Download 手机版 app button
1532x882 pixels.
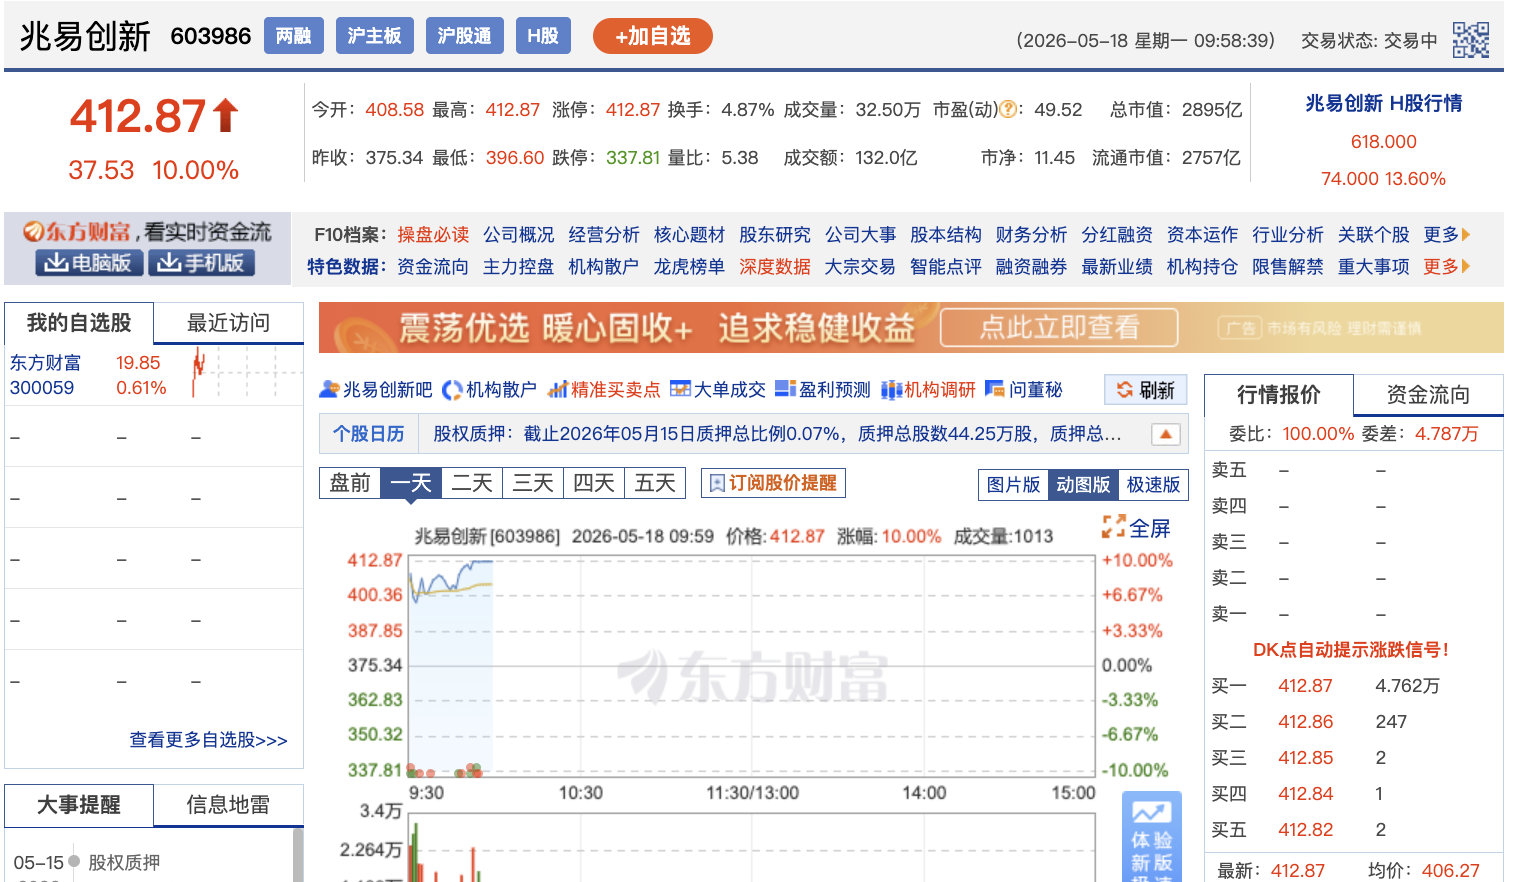[201, 263]
